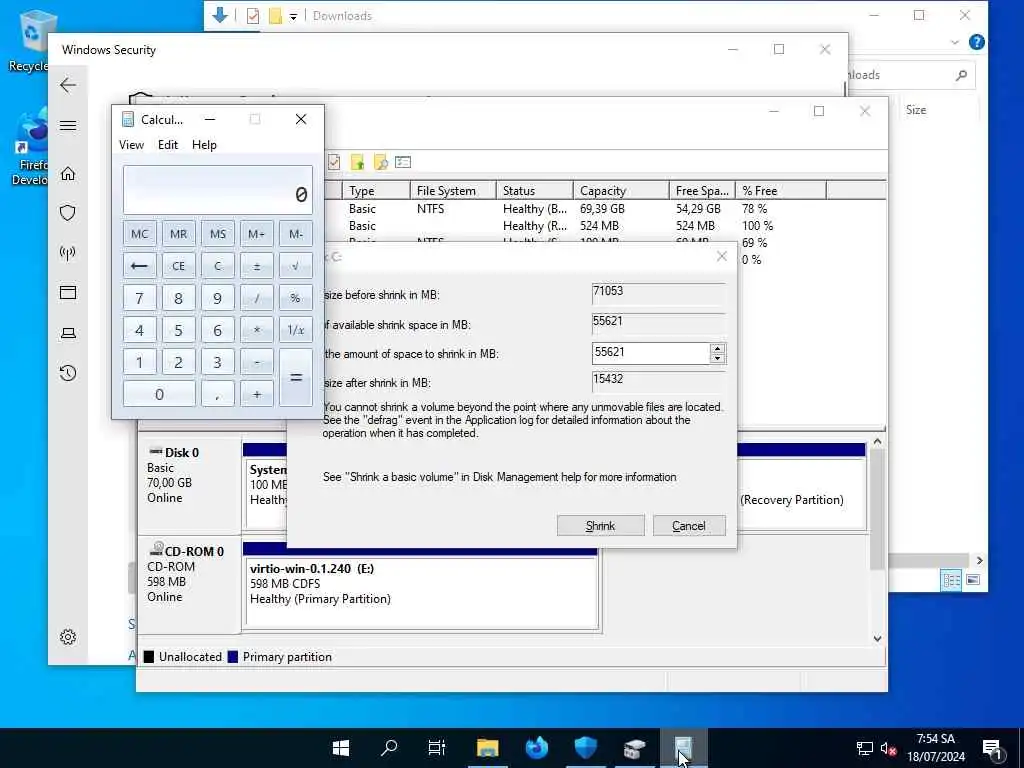The width and height of the screenshot is (1024, 768).
Task: Click the equals key in Calculator
Action: tap(296, 377)
